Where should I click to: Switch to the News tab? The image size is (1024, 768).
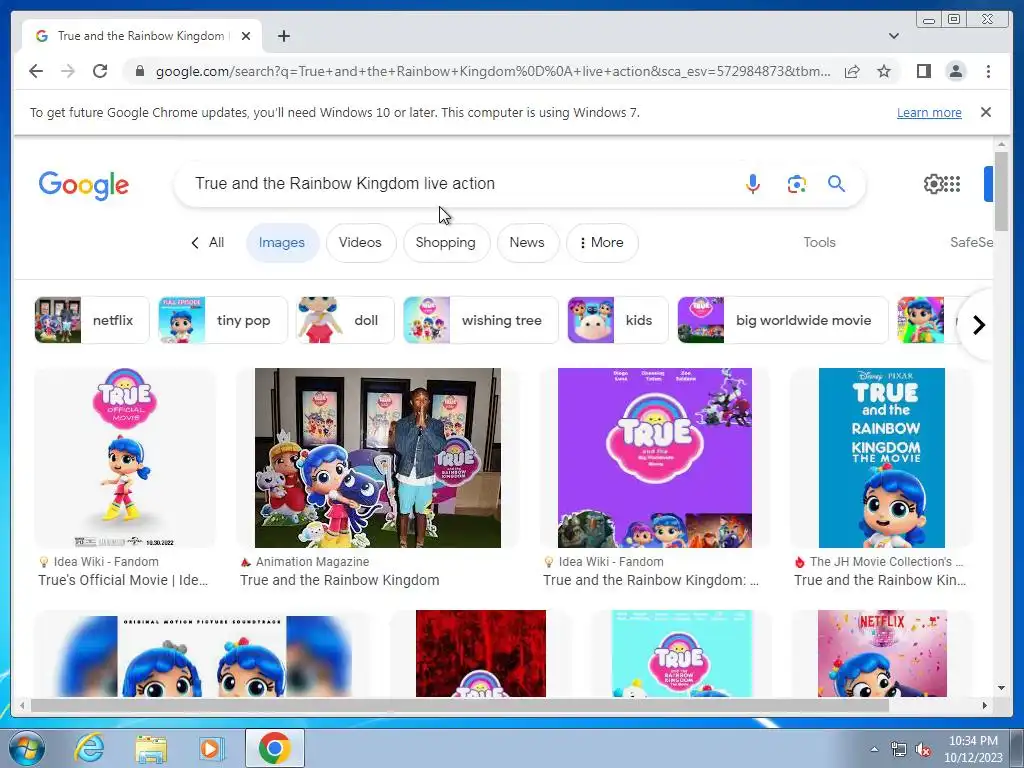point(526,242)
